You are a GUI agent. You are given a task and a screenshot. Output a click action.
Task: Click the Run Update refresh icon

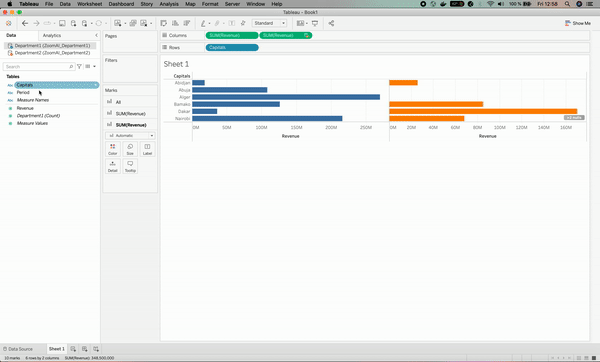click(x=99, y=23)
